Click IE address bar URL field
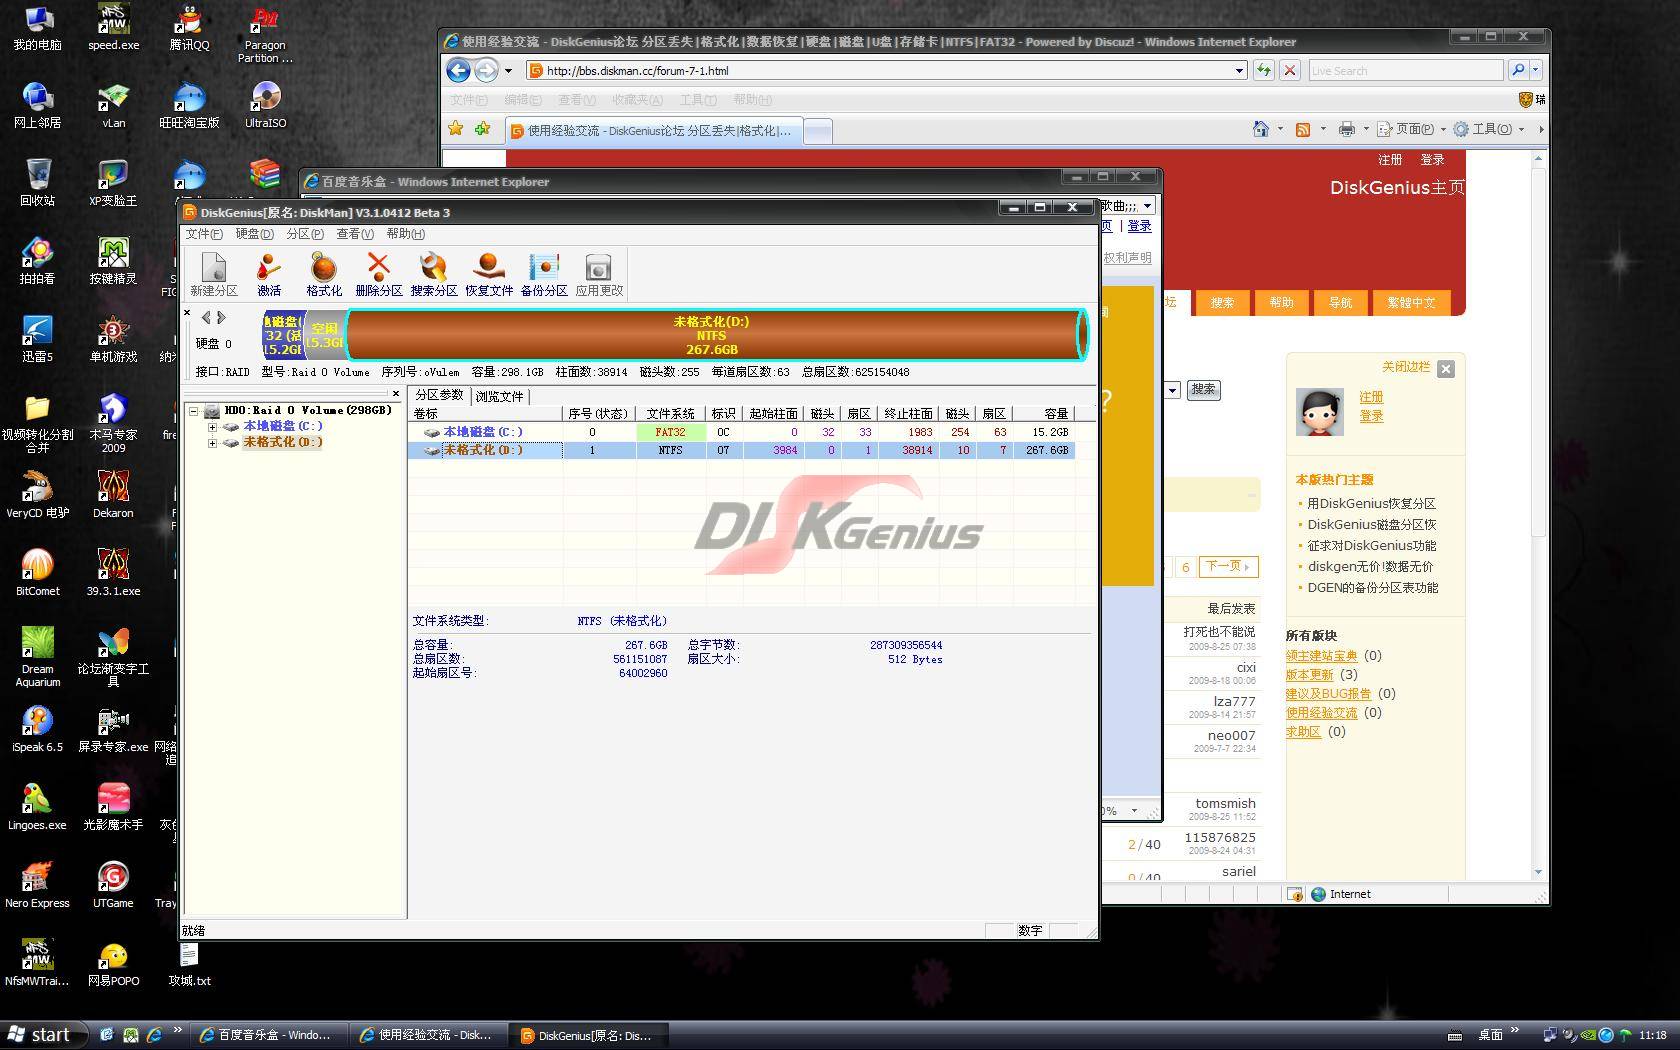This screenshot has width=1680, height=1050. [887, 70]
